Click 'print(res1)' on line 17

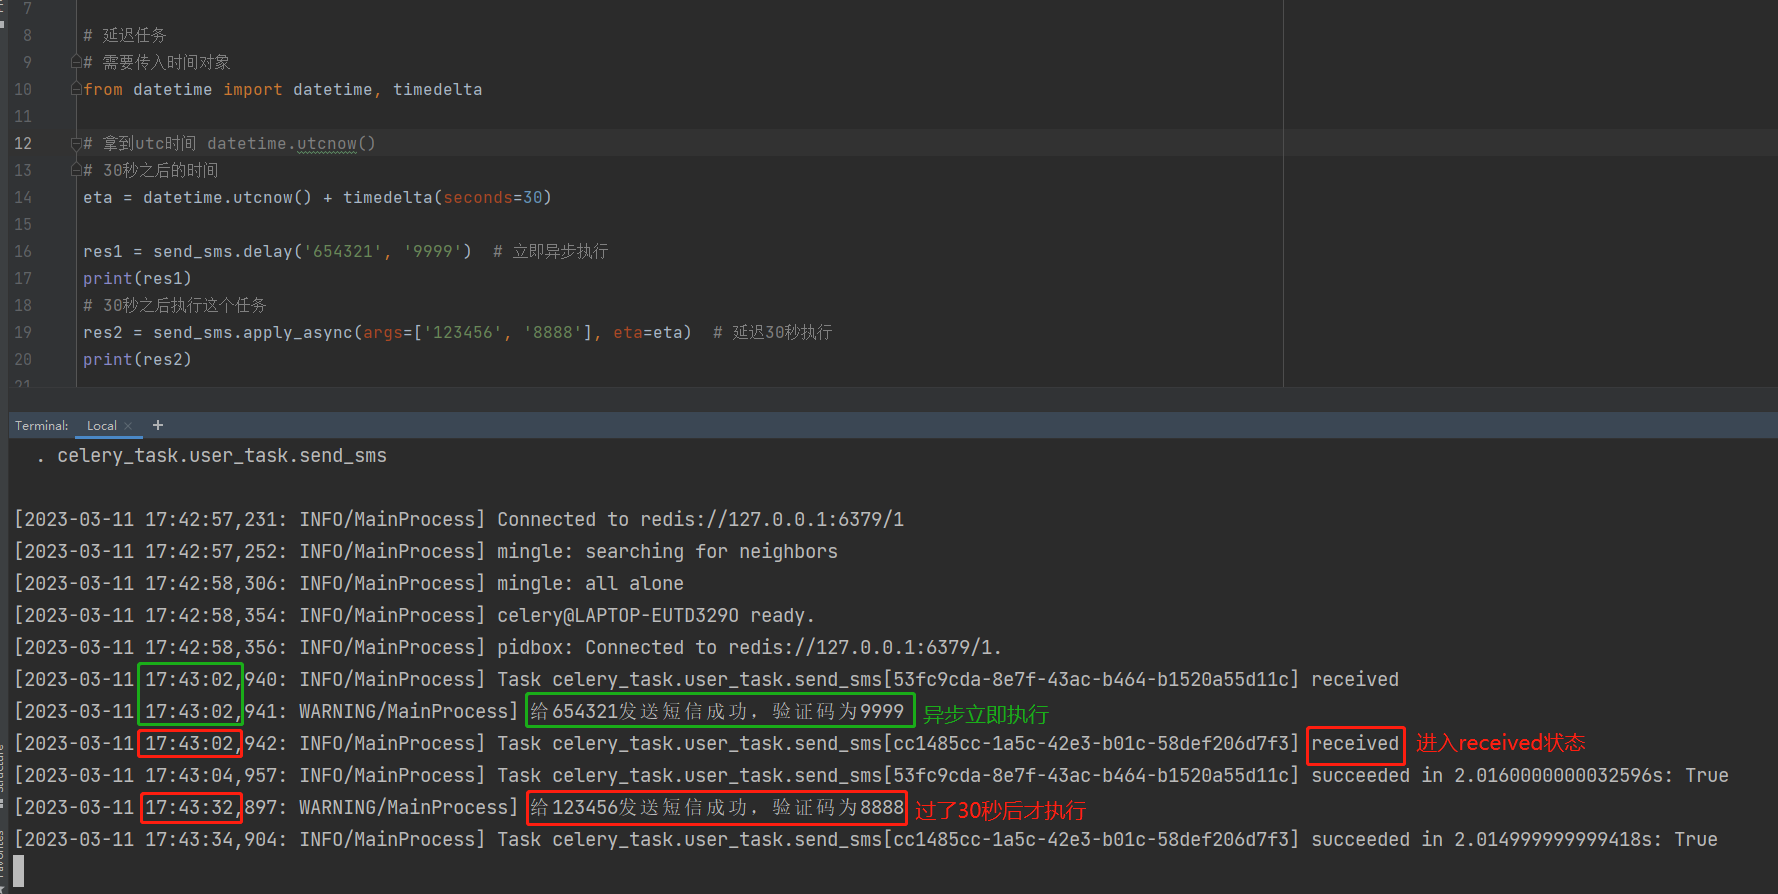click(x=137, y=278)
